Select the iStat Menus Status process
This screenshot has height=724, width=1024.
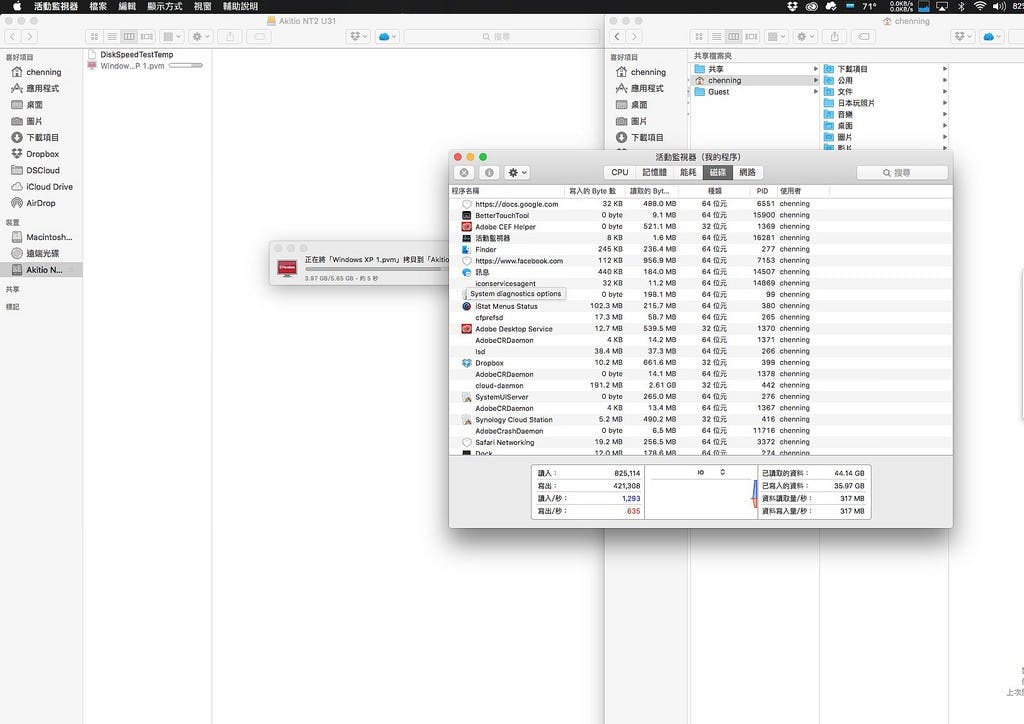pyautogui.click(x=701, y=306)
